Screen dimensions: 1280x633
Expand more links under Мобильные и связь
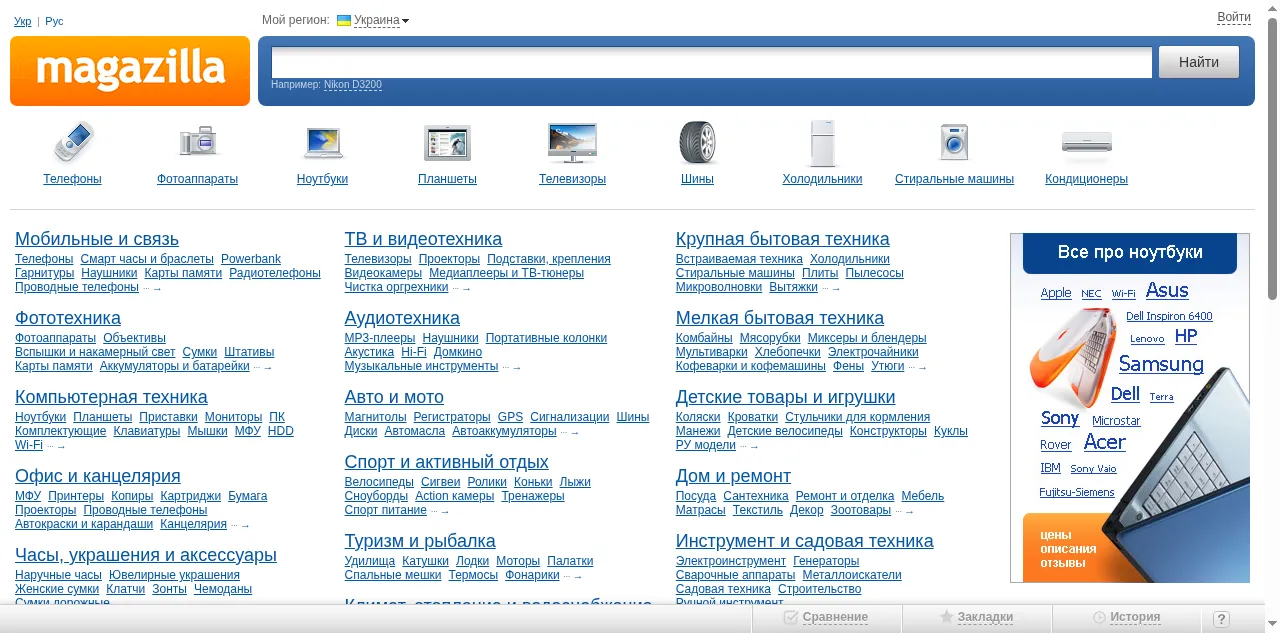click(152, 288)
